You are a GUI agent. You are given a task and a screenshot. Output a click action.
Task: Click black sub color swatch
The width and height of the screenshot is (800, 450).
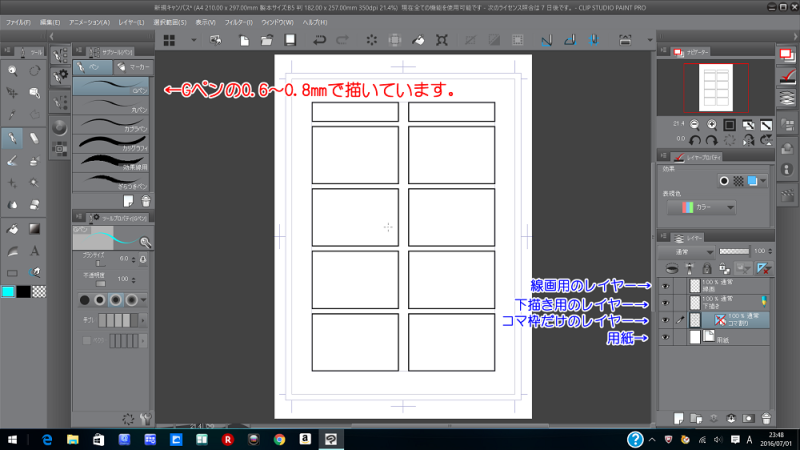[x=23, y=291]
